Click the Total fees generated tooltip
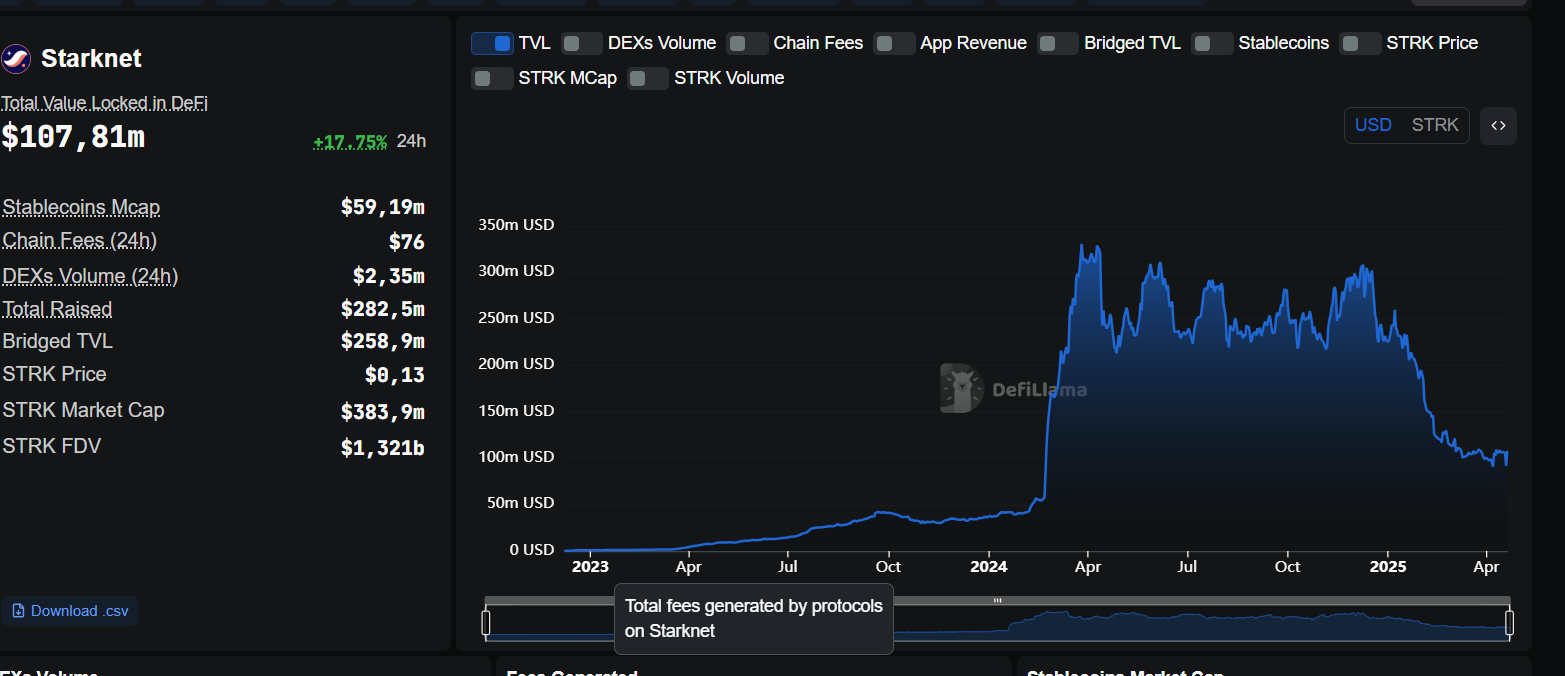1565x676 pixels. [x=754, y=619]
